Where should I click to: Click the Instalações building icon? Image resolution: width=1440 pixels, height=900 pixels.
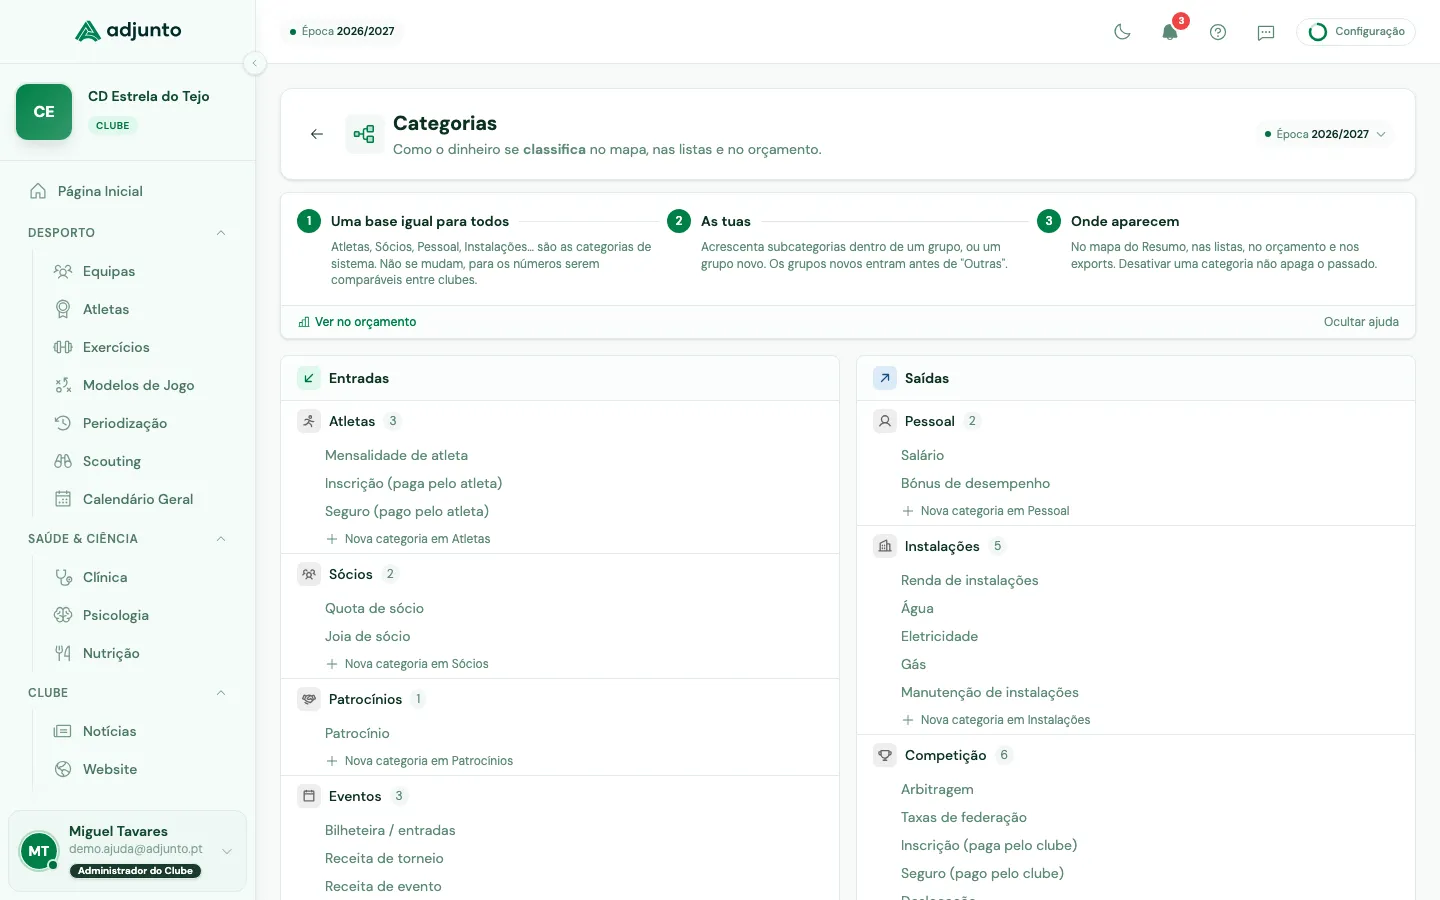tap(885, 546)
